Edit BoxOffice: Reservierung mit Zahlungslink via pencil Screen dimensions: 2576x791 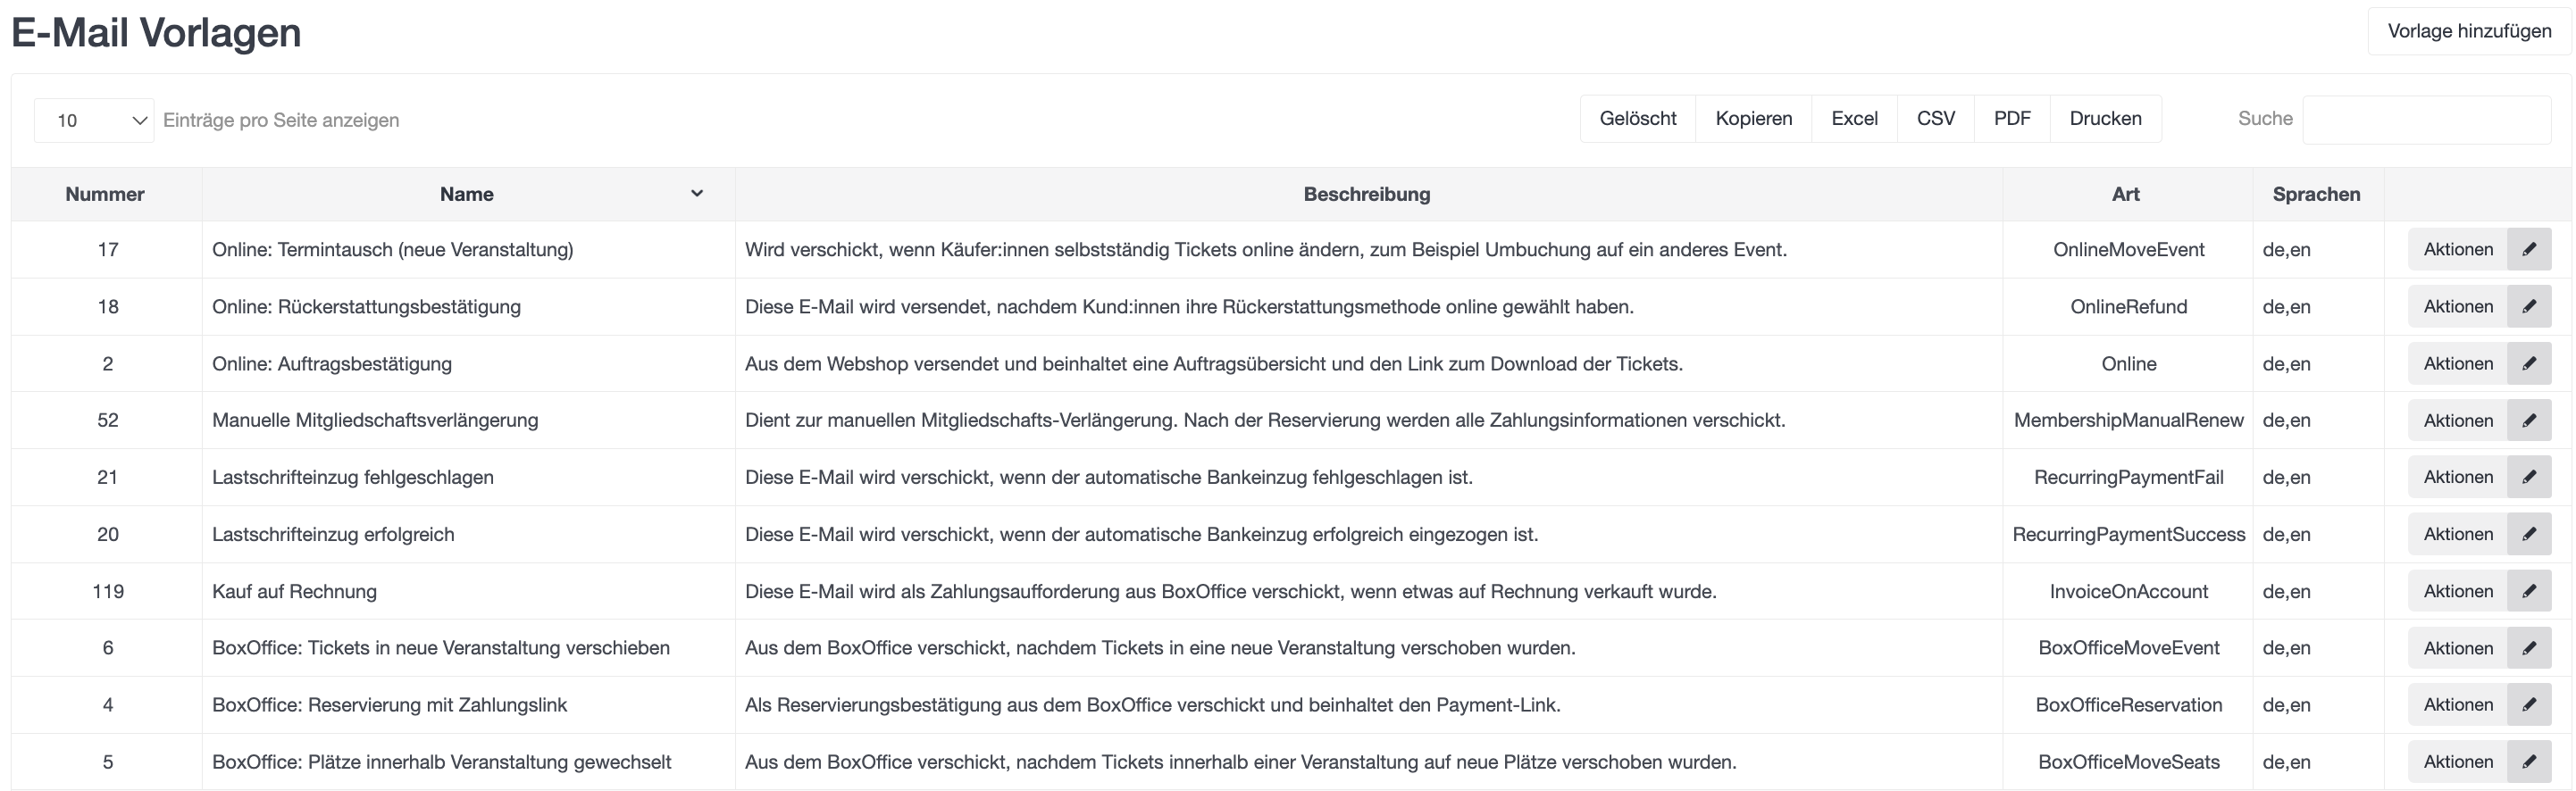pyautogui.click(x=2528, y=705)
